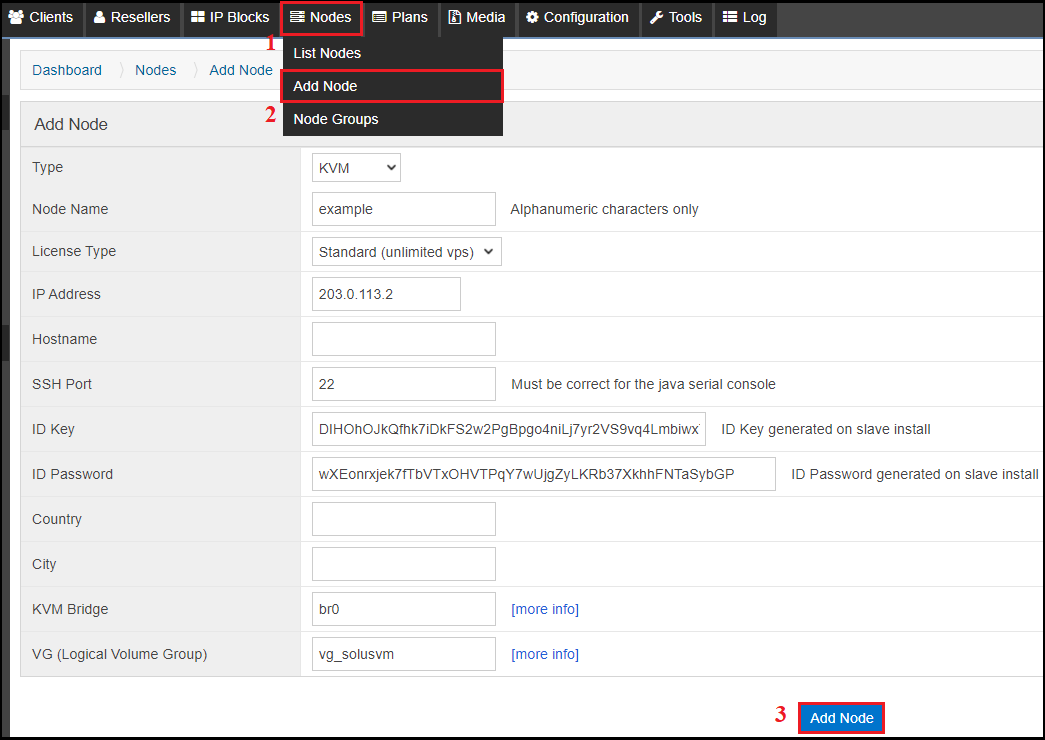Focus the Node Name text field
This screenshot has height=740, width=1045.
point(404,209)
